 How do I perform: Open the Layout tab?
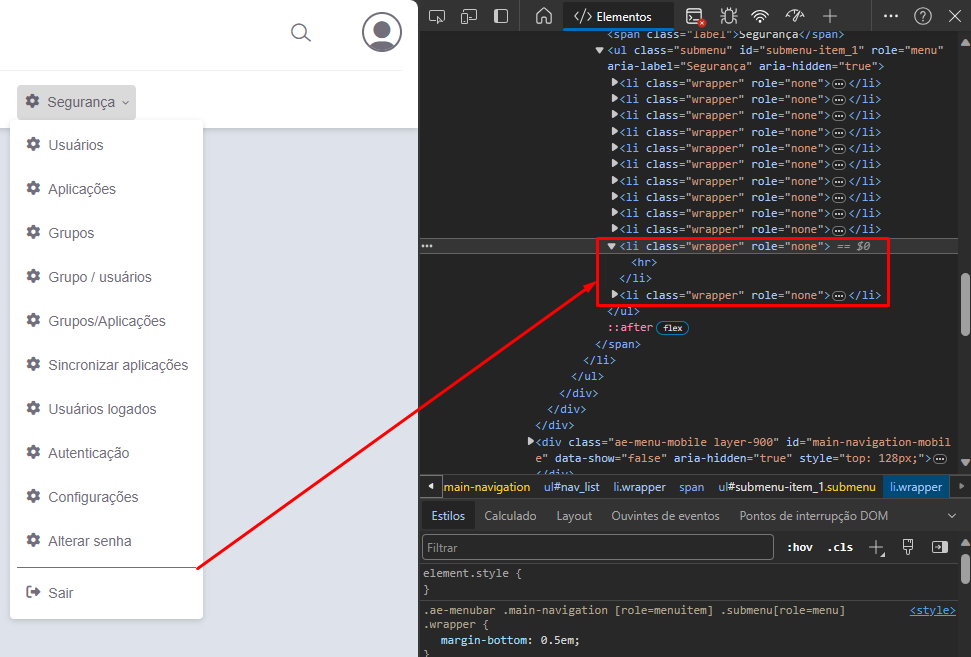coord(574,516)
